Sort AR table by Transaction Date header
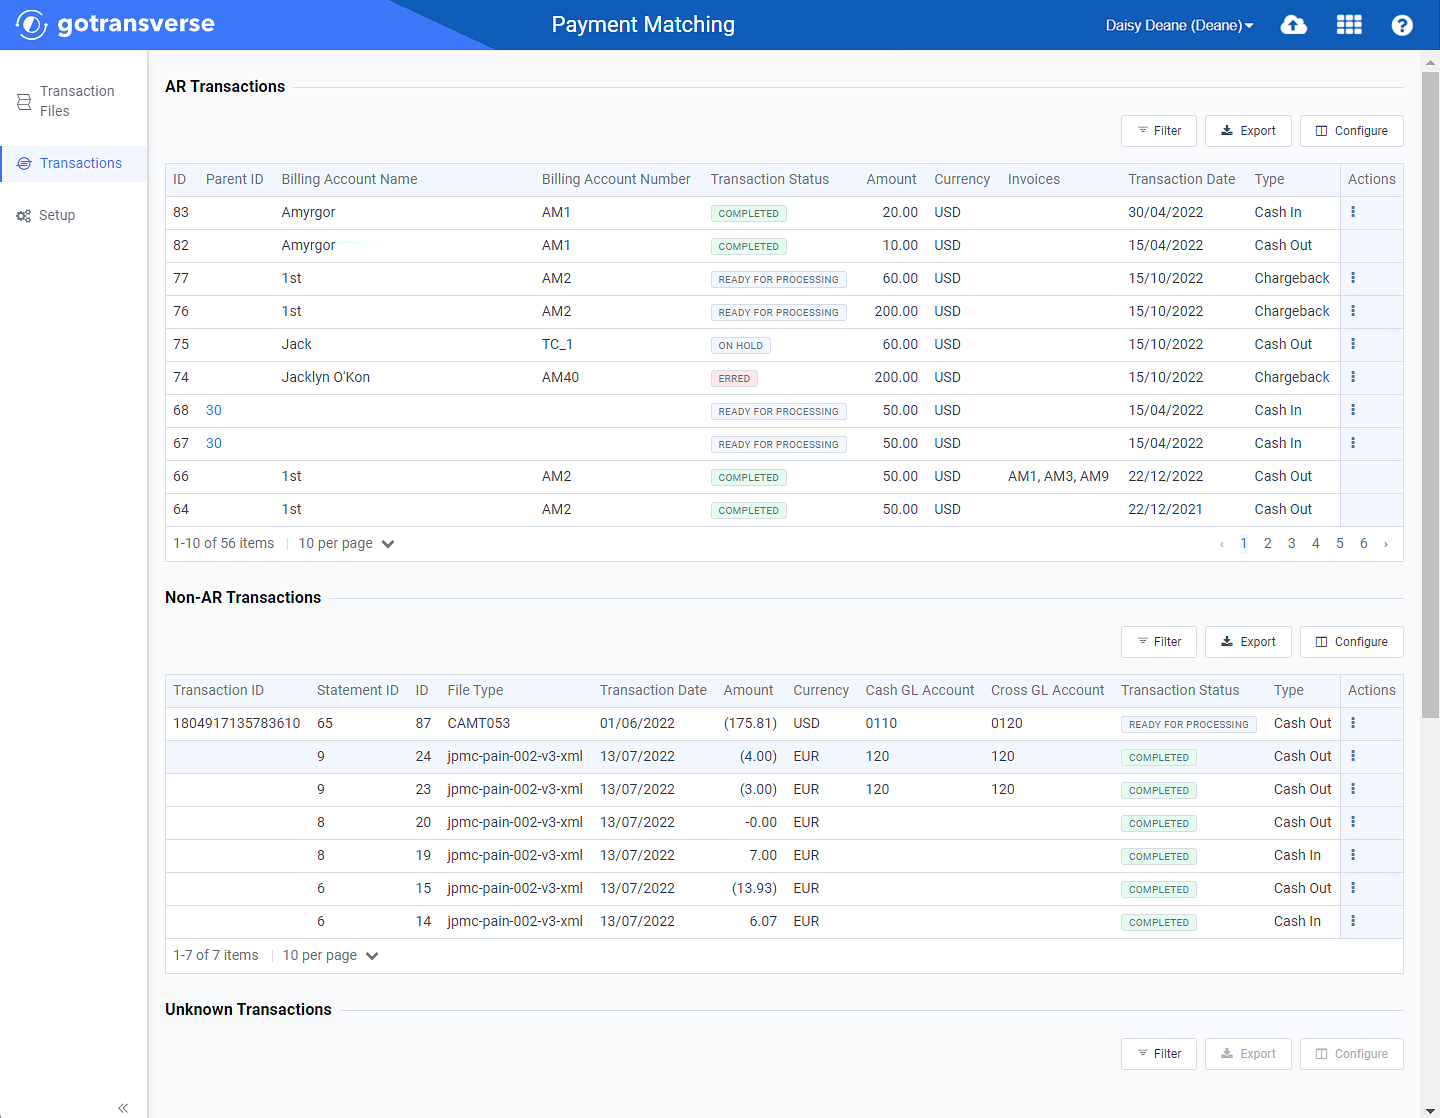The width and height of the screenshot is (1440, 1118). click(x=1181, y=179)
